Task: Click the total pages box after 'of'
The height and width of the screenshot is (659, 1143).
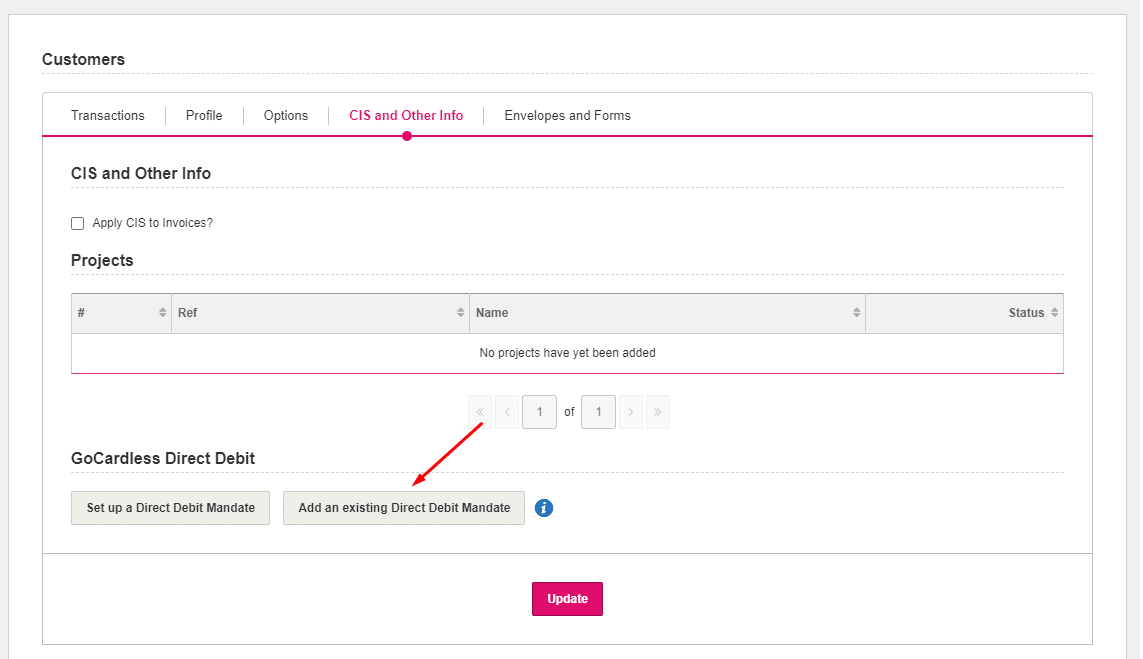Action: [x=598, y=412]
